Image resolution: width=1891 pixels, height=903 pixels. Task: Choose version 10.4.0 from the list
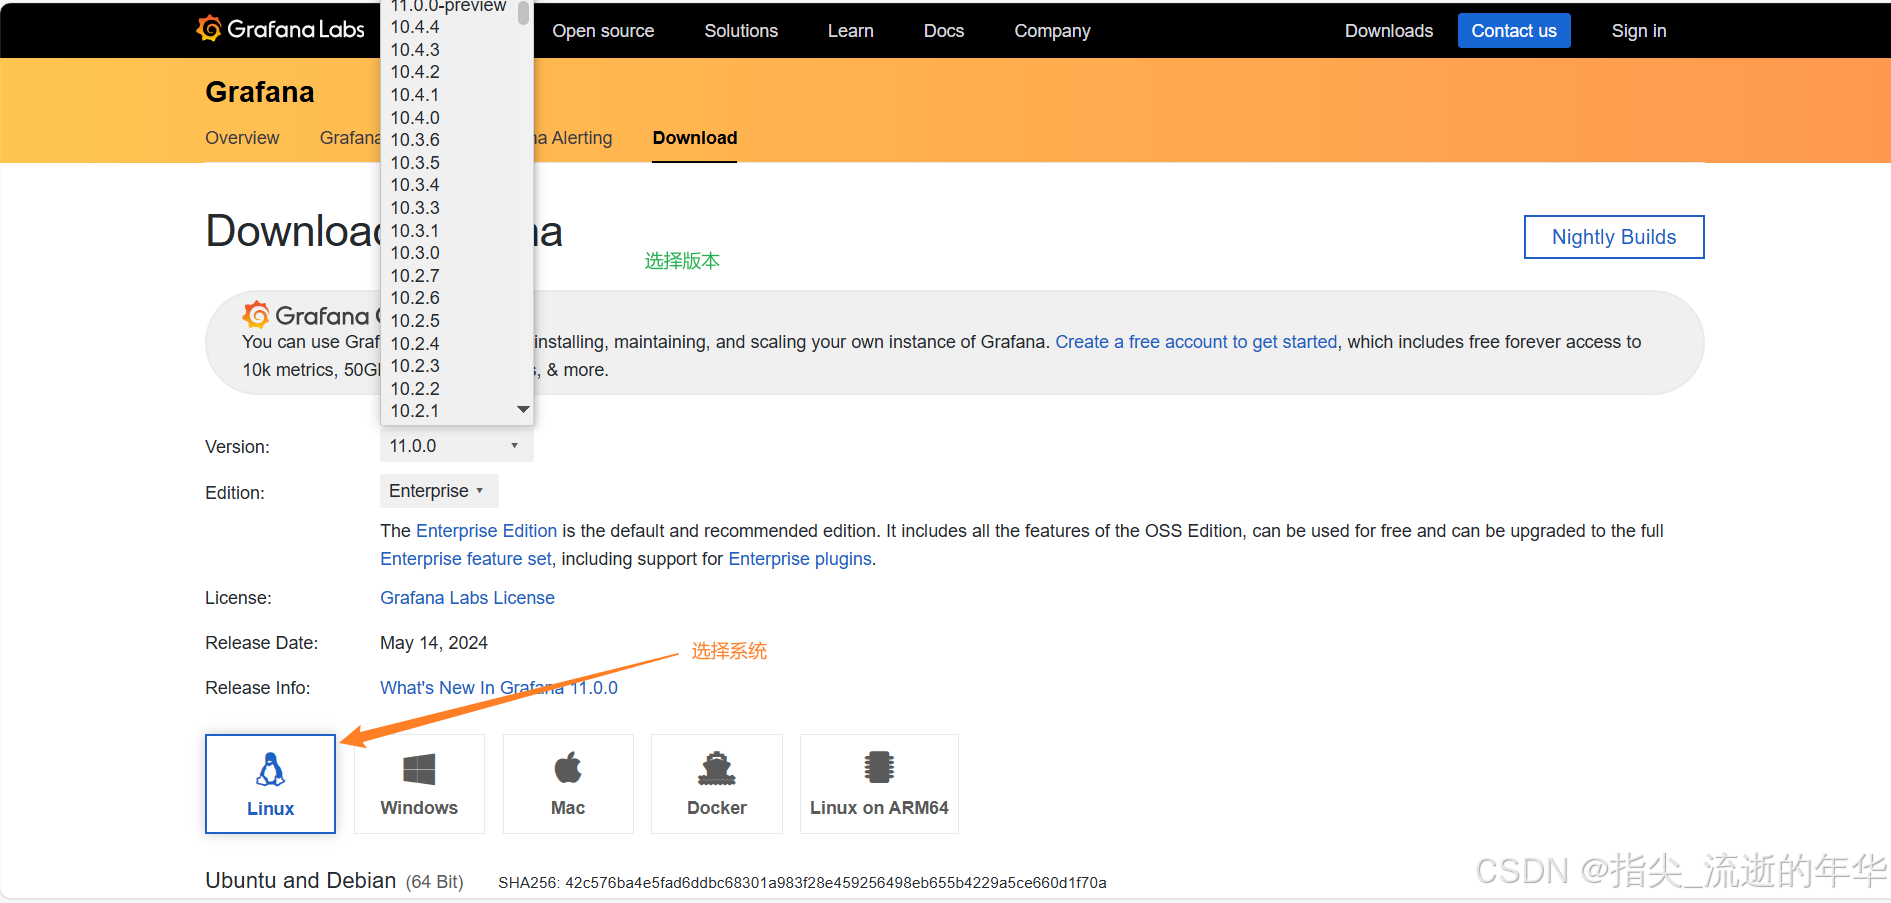[414, 118]
